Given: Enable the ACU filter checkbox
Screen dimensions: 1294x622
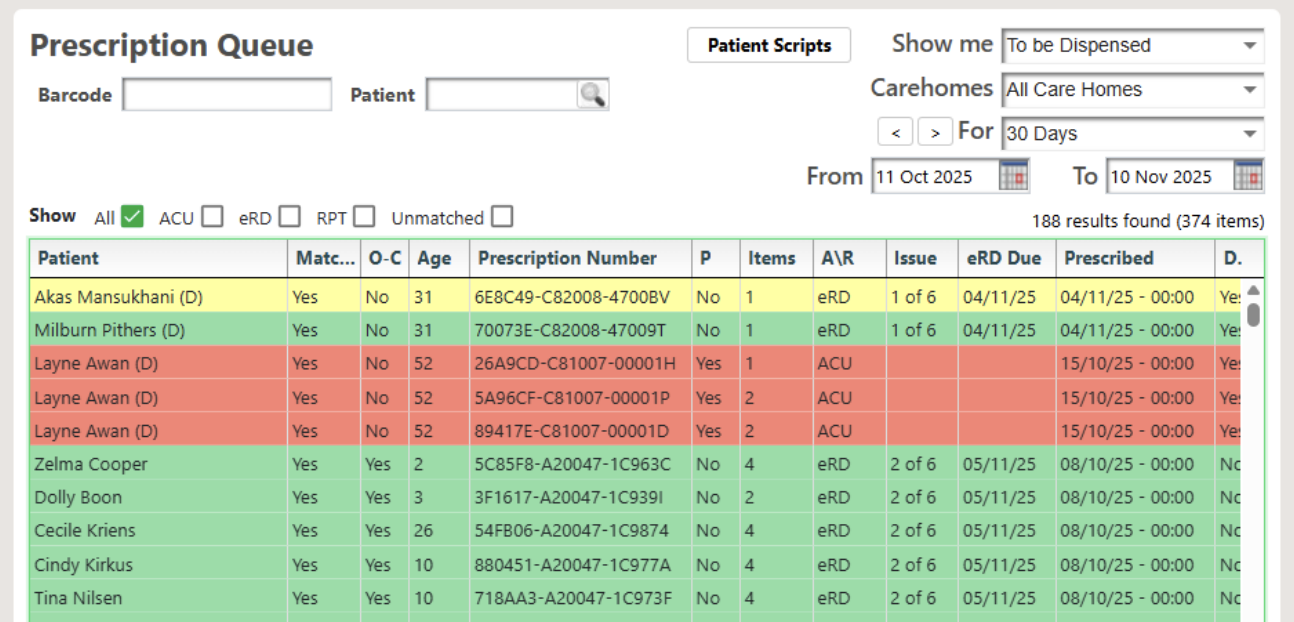Looking at the screenshot, I should click(x=211, y=217).
